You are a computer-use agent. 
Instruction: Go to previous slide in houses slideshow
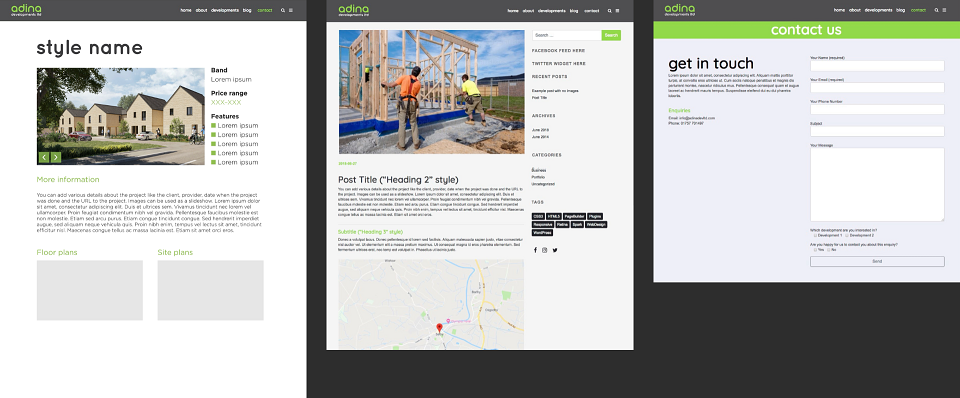coord(43,157)
